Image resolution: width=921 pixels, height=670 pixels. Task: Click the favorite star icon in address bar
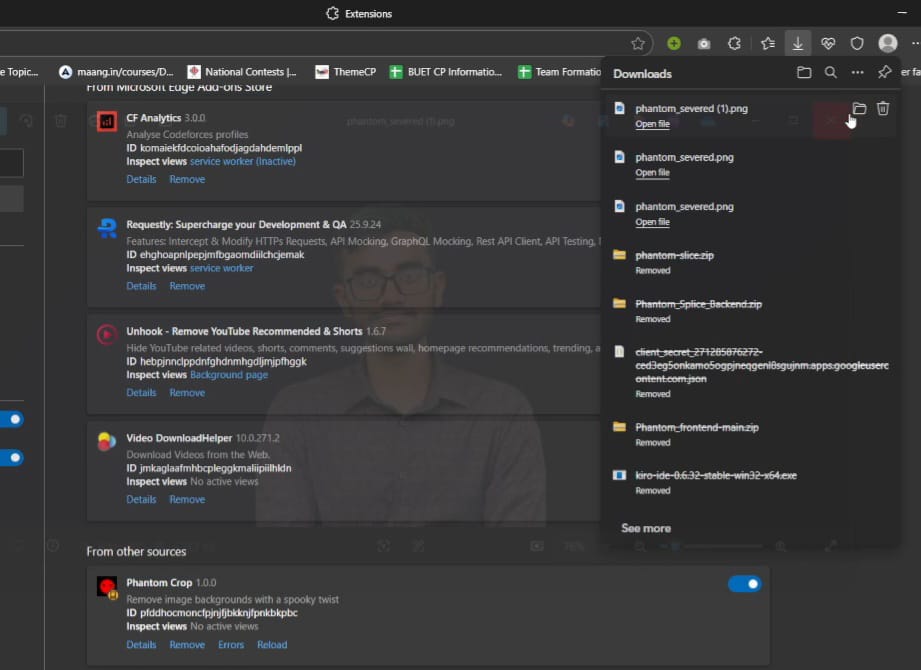point(637,43)
